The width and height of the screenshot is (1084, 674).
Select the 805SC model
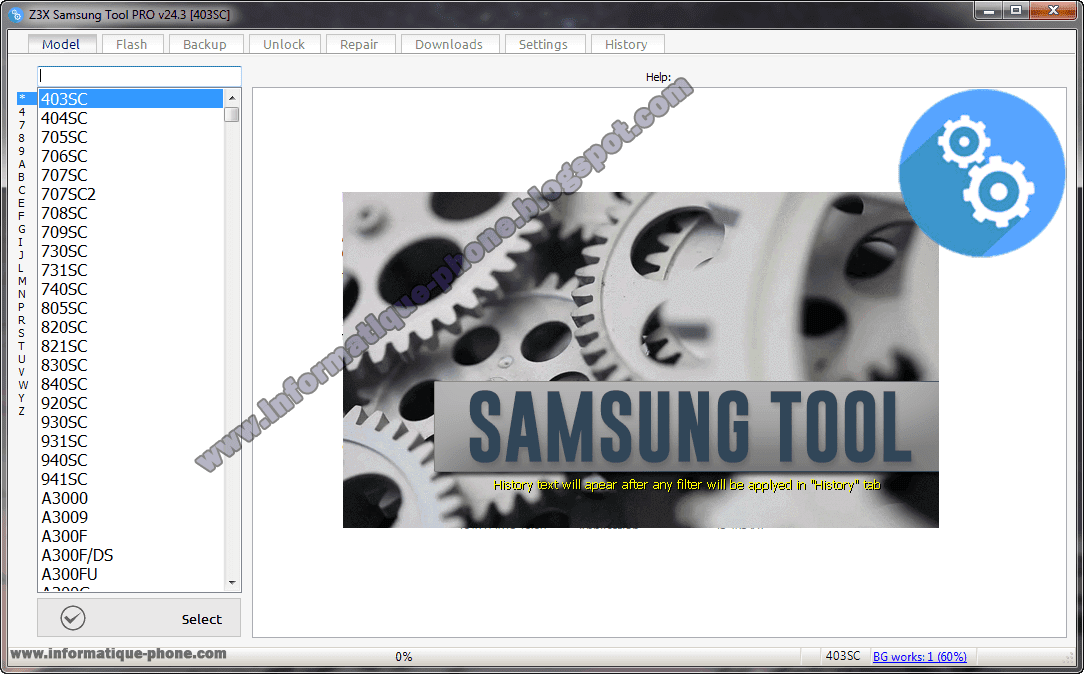point(131,308)
